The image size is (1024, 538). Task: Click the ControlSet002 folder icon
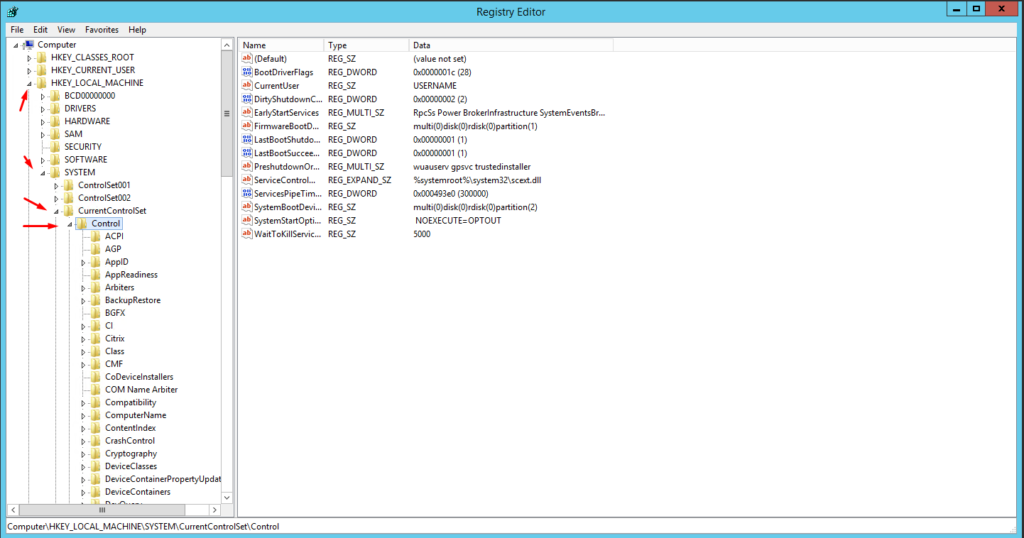pyautogui.click(x=69, y=198)
